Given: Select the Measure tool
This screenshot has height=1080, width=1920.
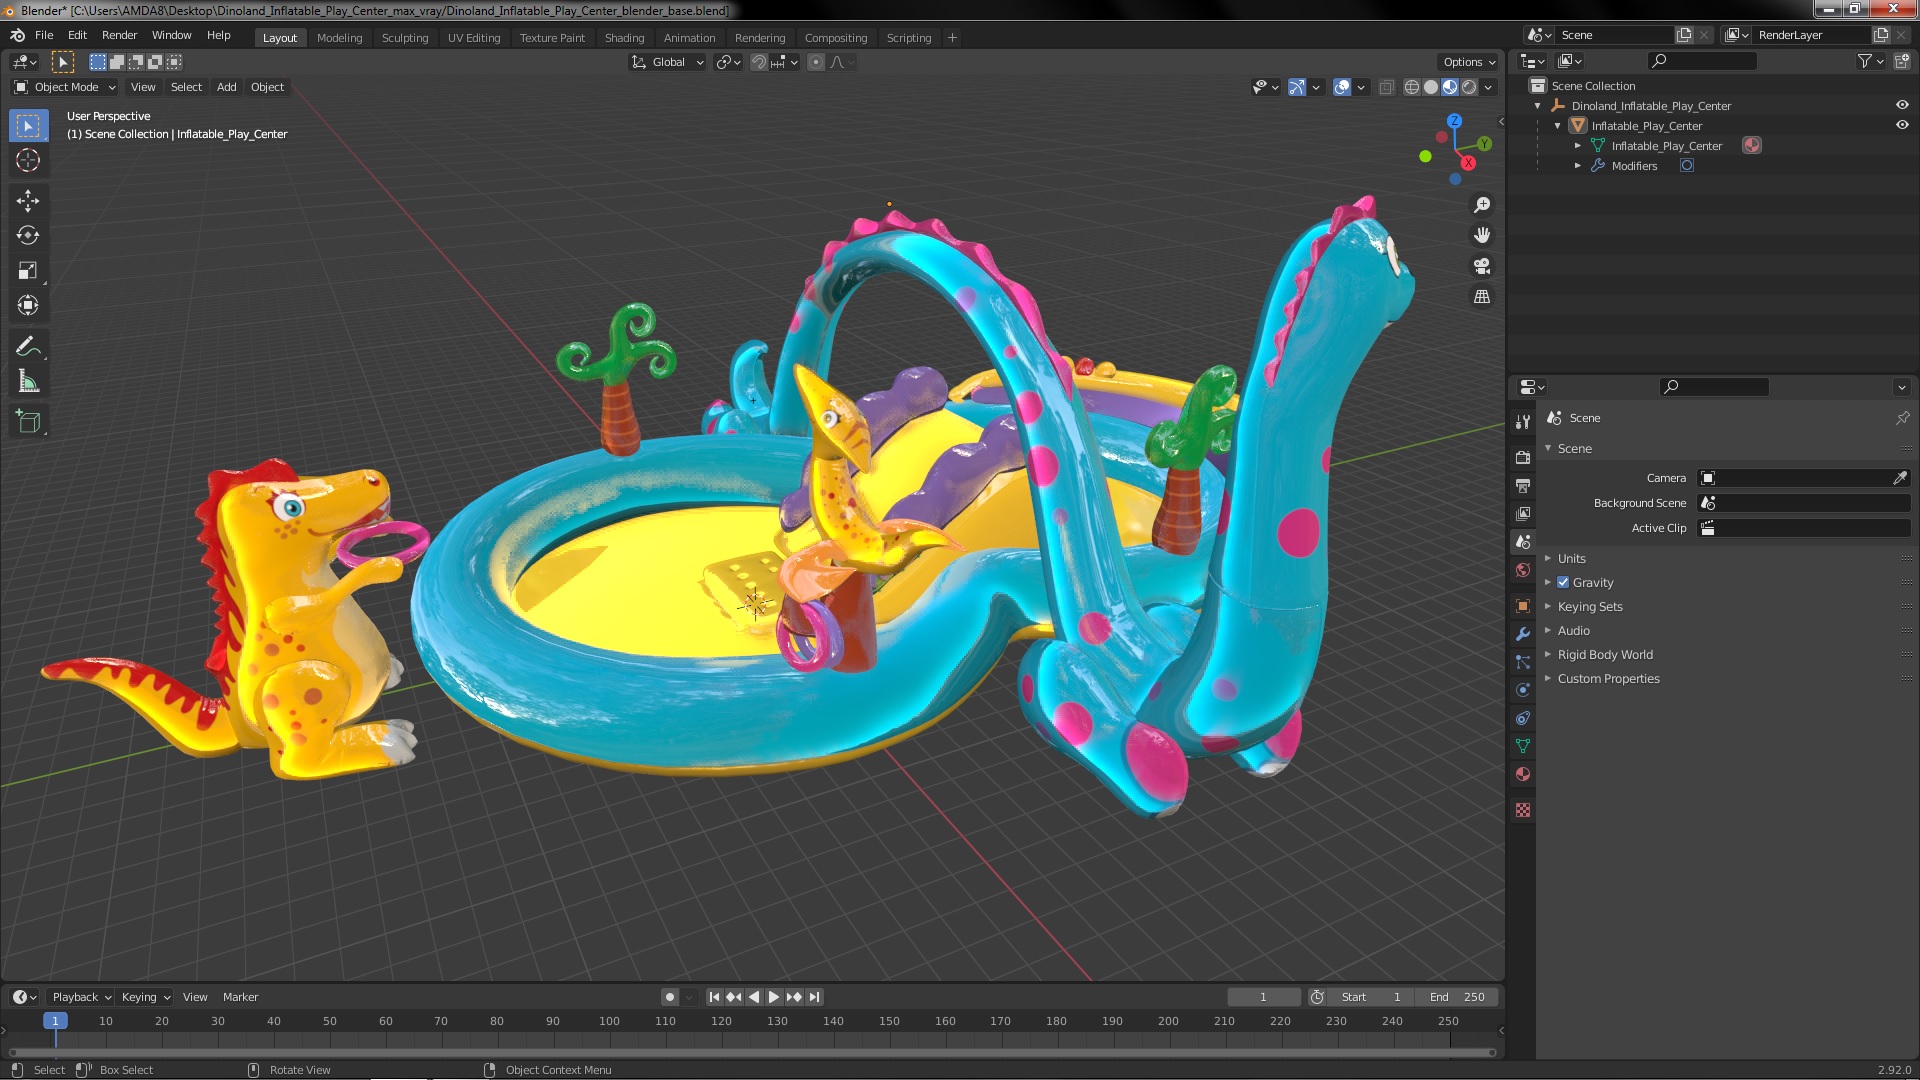Looking at the screenshot, I should [28, 382].
